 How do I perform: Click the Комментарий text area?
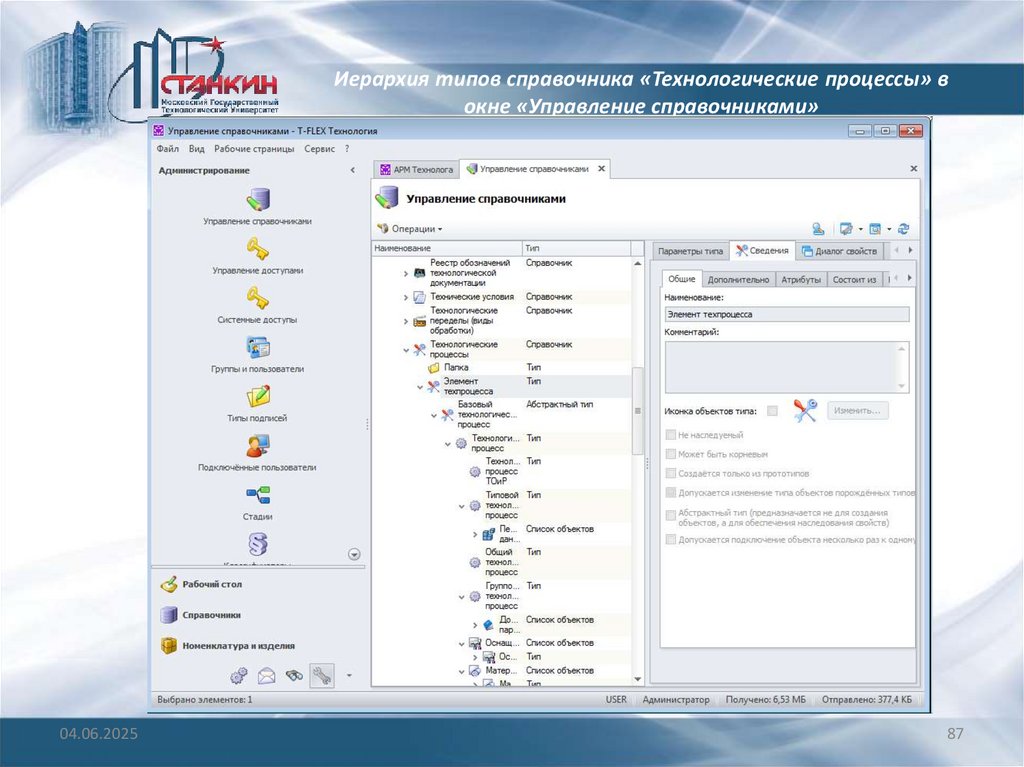point(786,367)
